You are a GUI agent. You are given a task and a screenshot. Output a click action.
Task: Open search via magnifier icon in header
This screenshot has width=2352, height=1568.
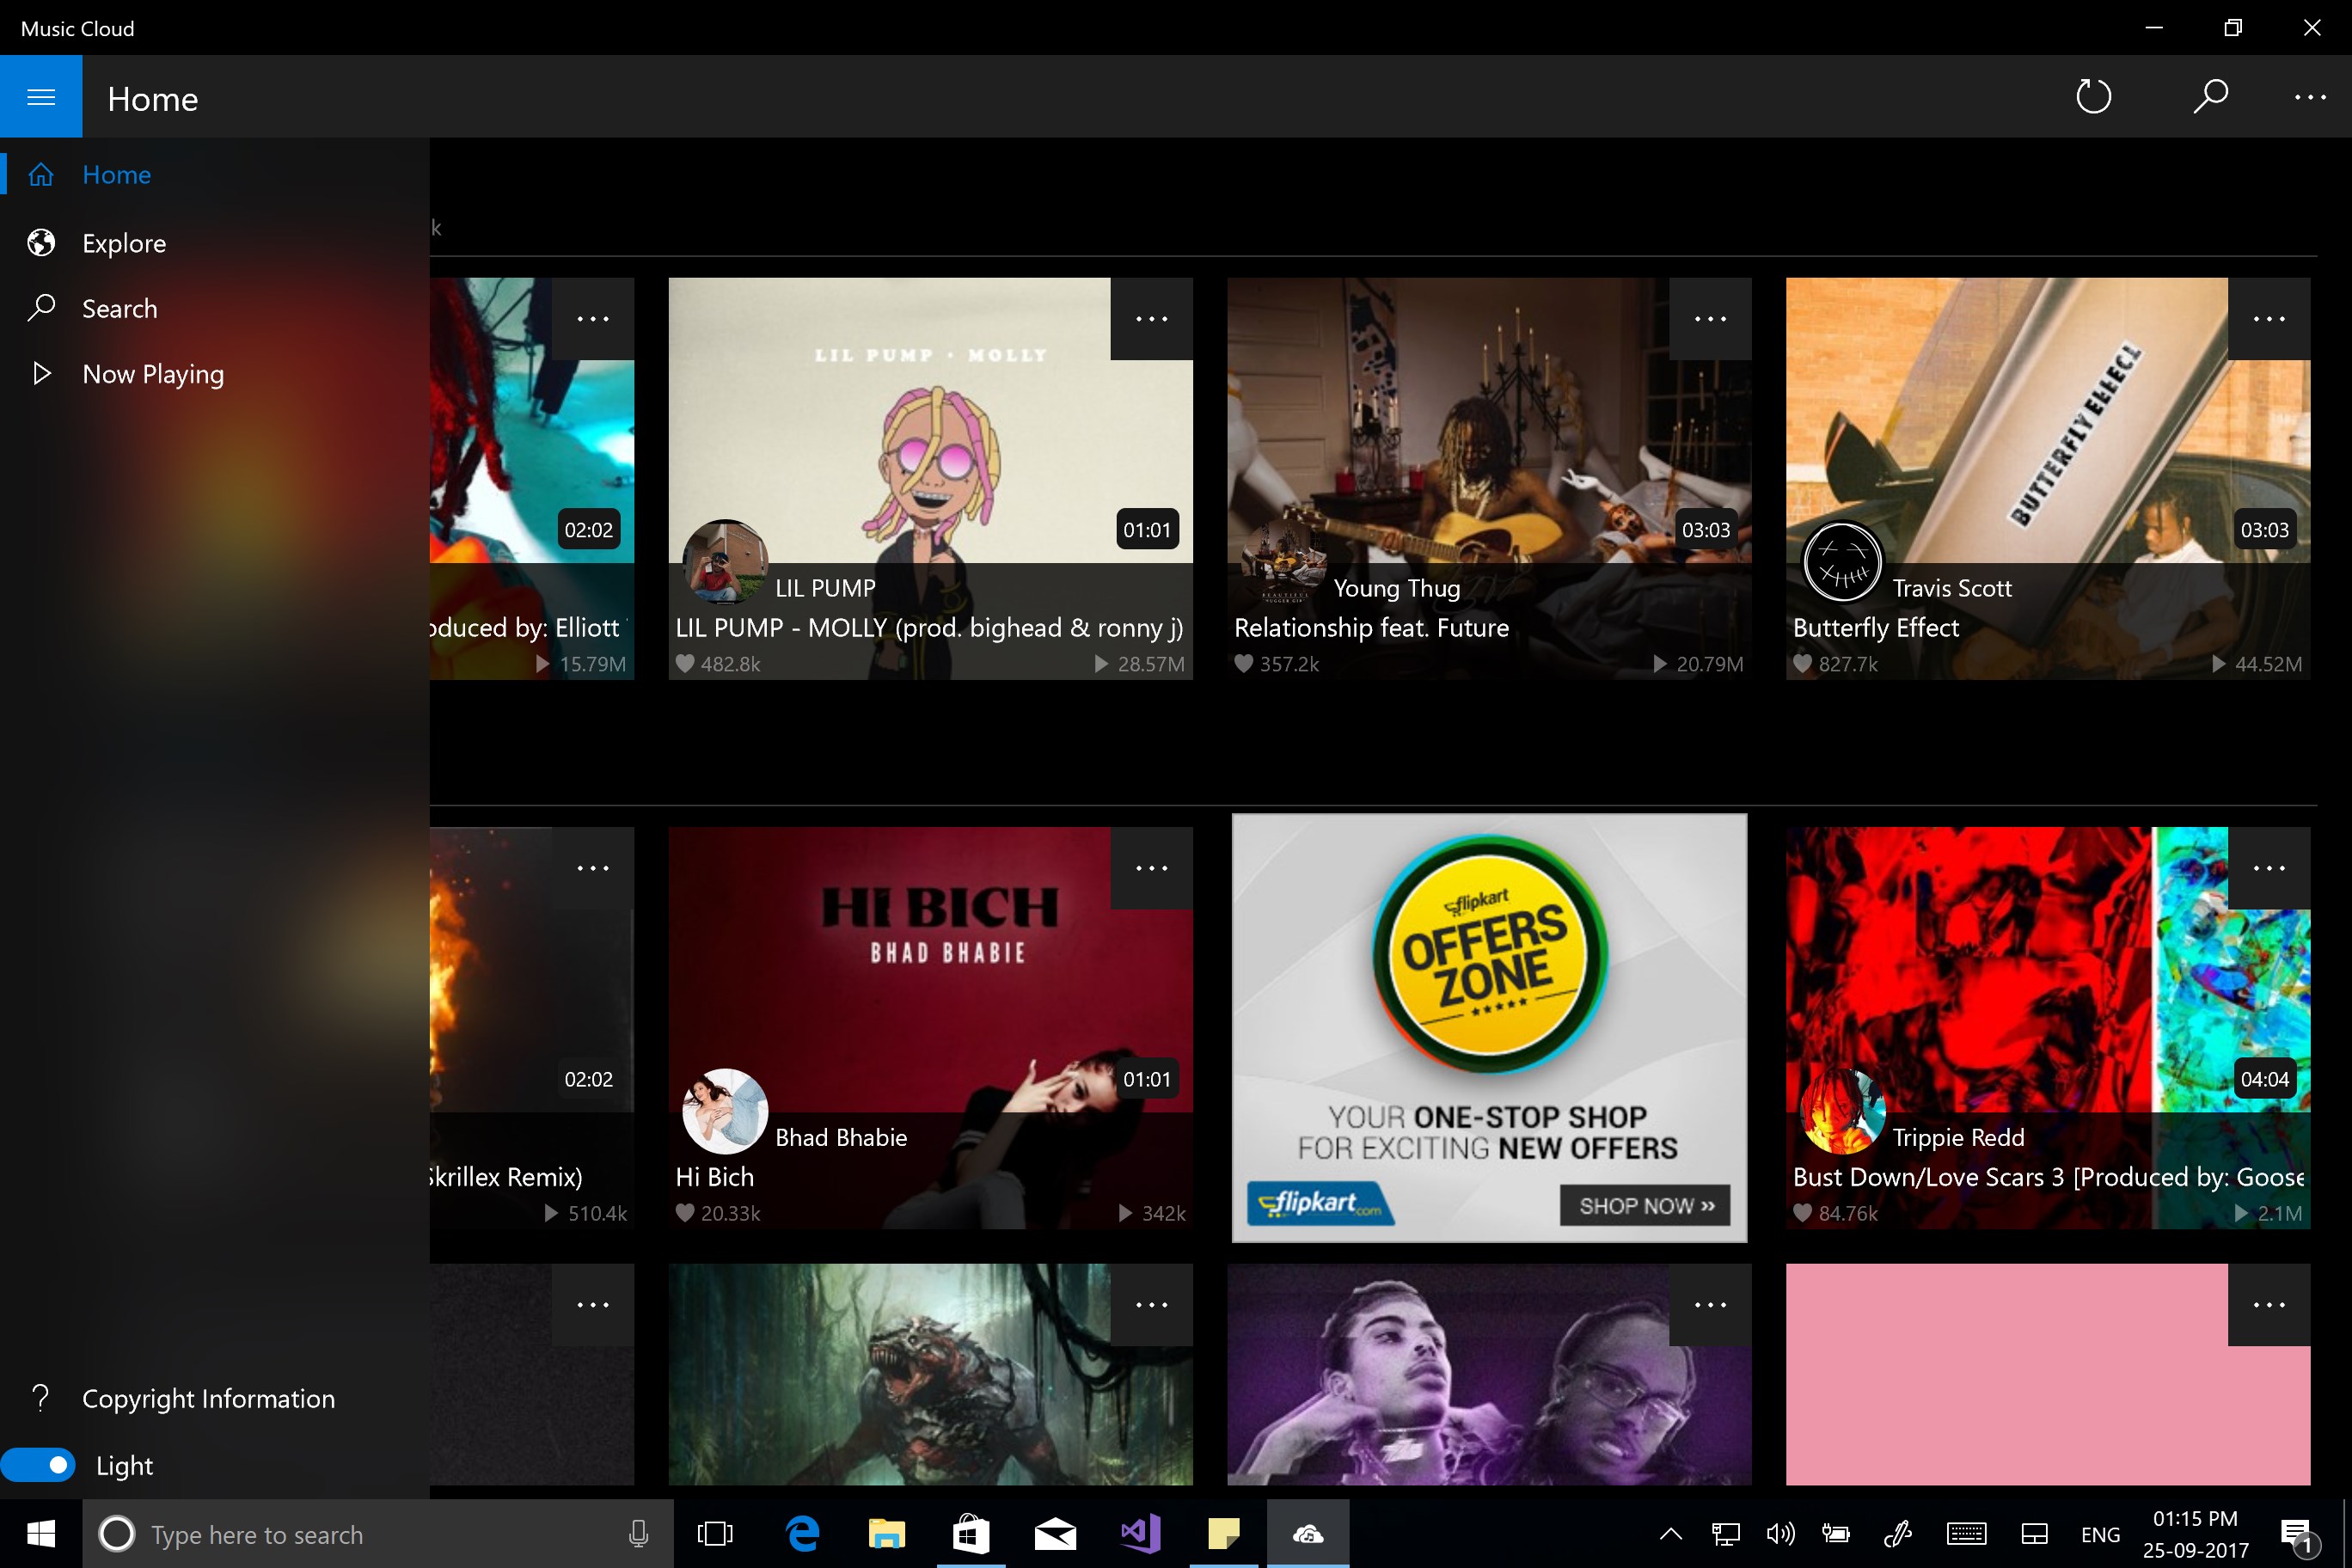click(x=2210, y=97)
